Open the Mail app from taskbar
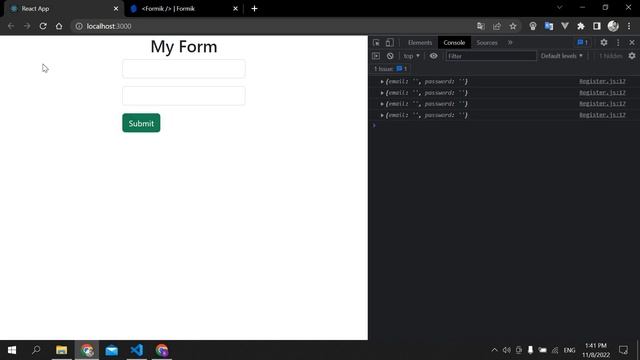Viewport: 640px width, 360px height. tap(111, 350)
